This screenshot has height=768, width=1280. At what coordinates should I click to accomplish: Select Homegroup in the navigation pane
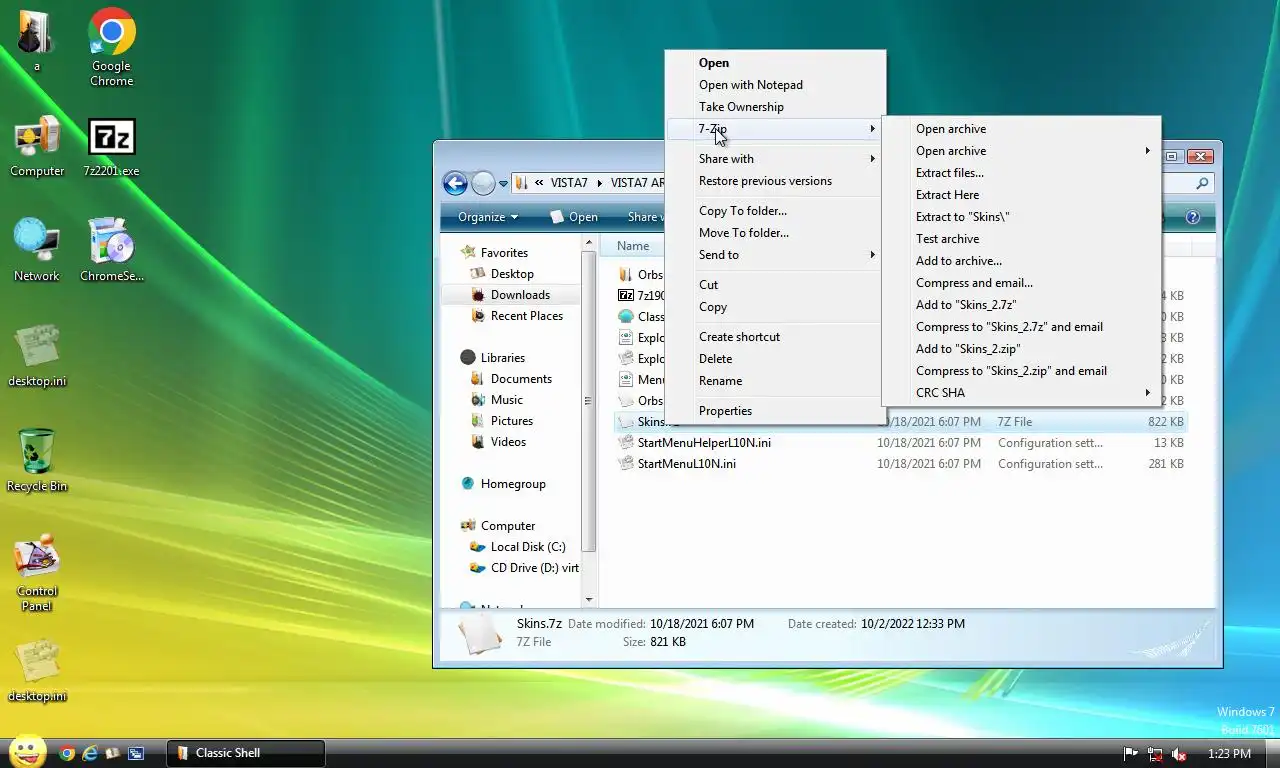pos(503,484)
